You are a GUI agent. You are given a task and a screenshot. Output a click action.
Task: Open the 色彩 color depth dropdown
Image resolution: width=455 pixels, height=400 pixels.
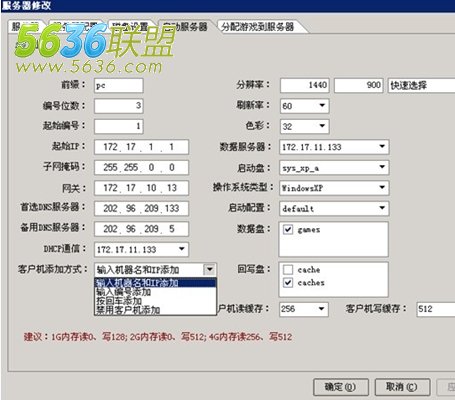[305, 126]
